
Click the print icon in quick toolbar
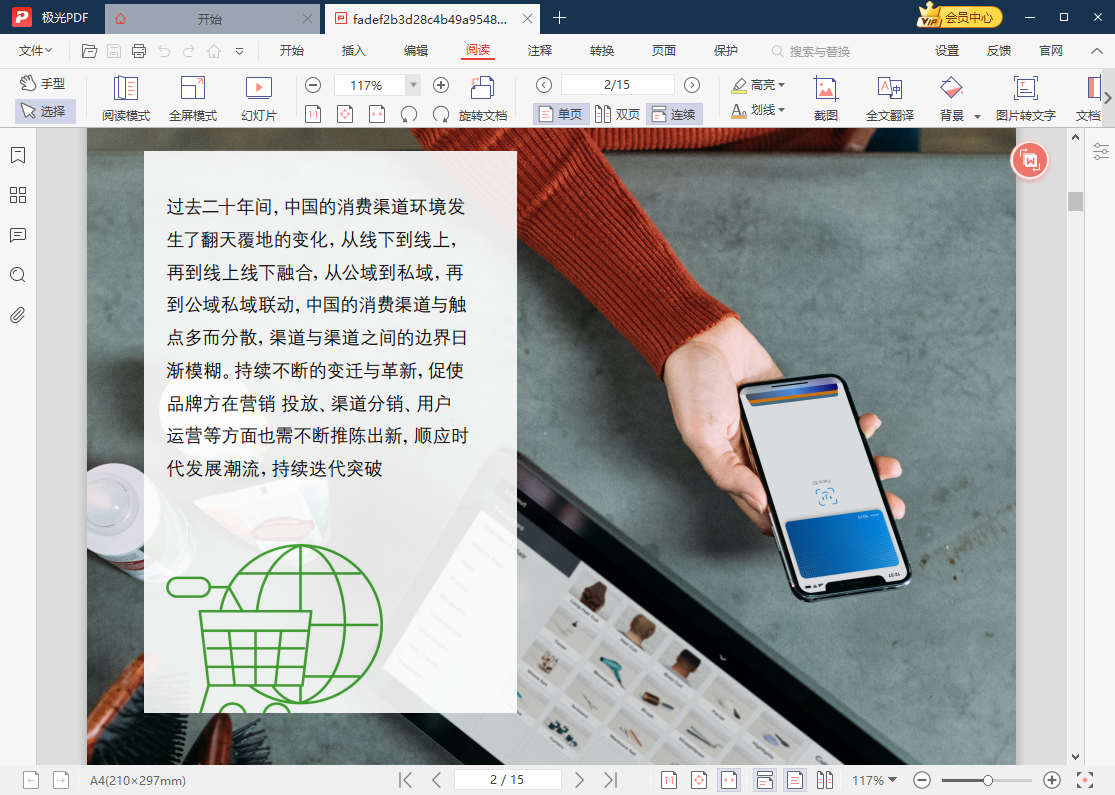[139, 51]
